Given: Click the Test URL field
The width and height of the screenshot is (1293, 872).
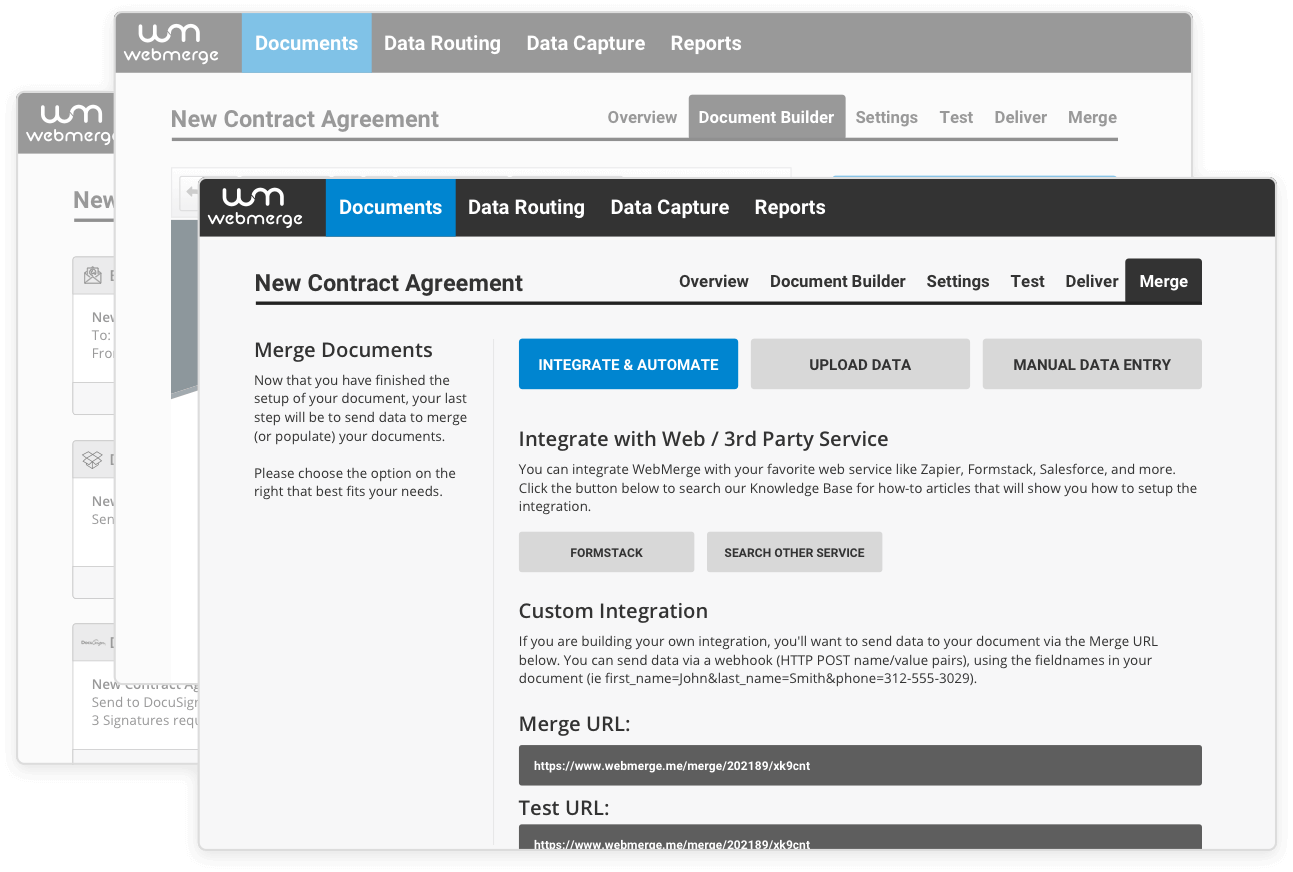Looking at the screenshot, I should coord(860,837).
